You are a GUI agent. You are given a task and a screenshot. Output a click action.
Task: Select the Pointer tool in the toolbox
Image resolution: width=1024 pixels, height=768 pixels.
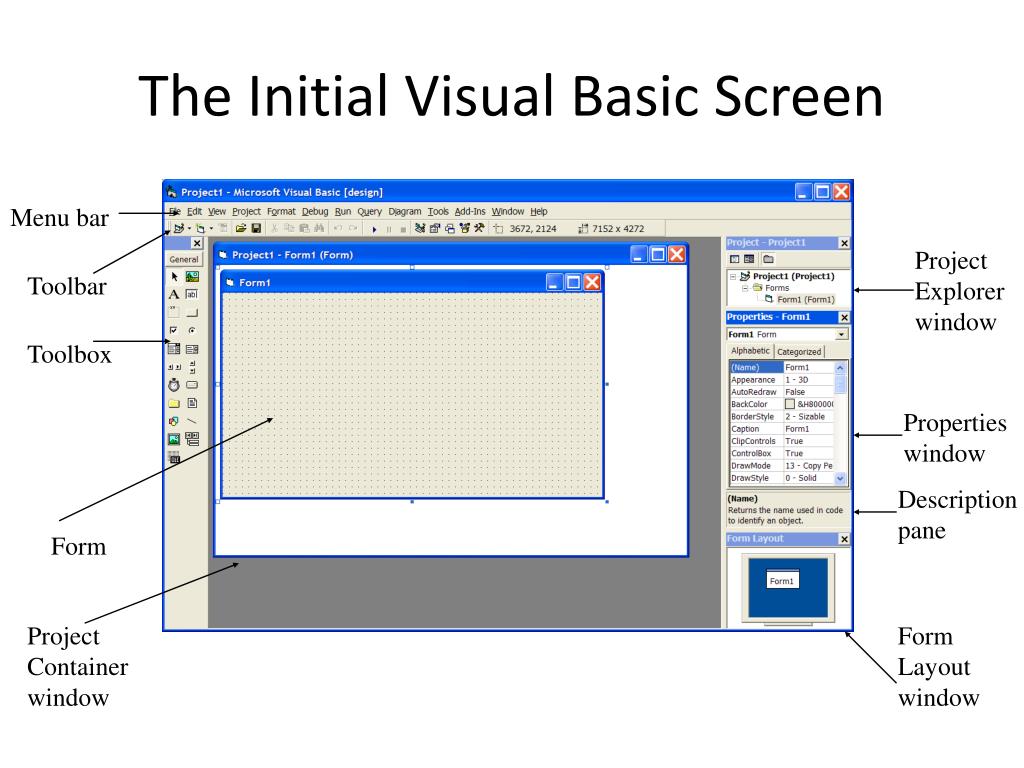click(174, 277)
